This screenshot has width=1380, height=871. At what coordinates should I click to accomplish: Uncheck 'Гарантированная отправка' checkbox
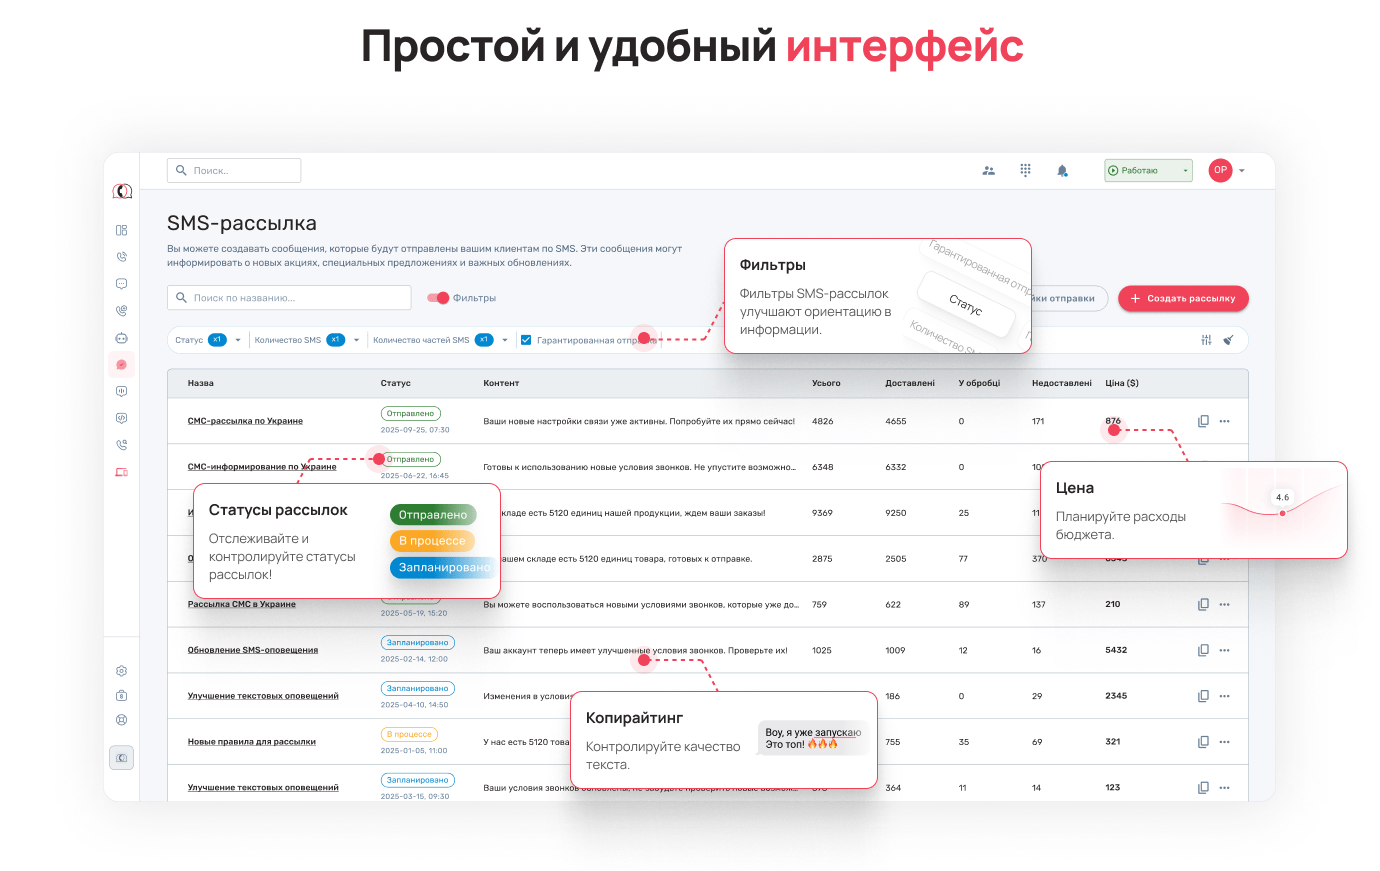[x=526, y=340]
